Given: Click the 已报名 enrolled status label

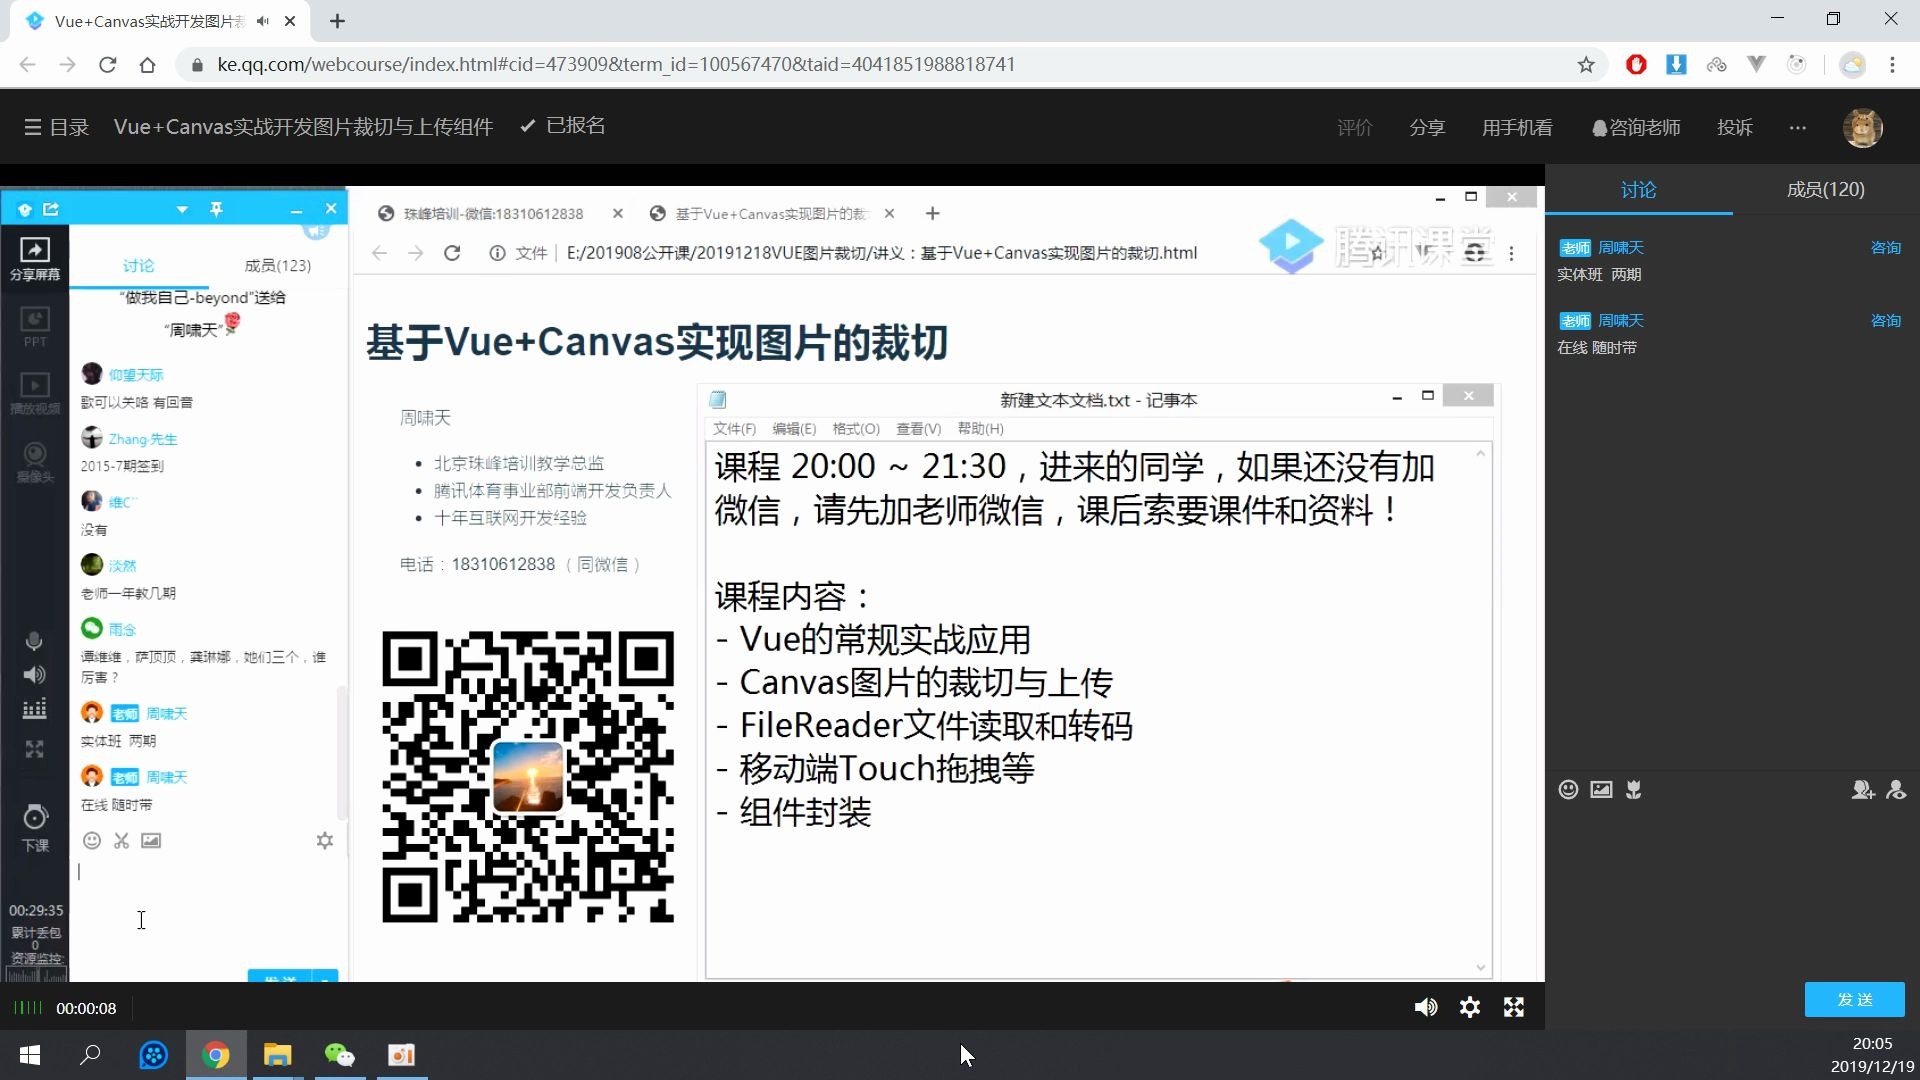Looking at the screenshot, I should point(563,126).
